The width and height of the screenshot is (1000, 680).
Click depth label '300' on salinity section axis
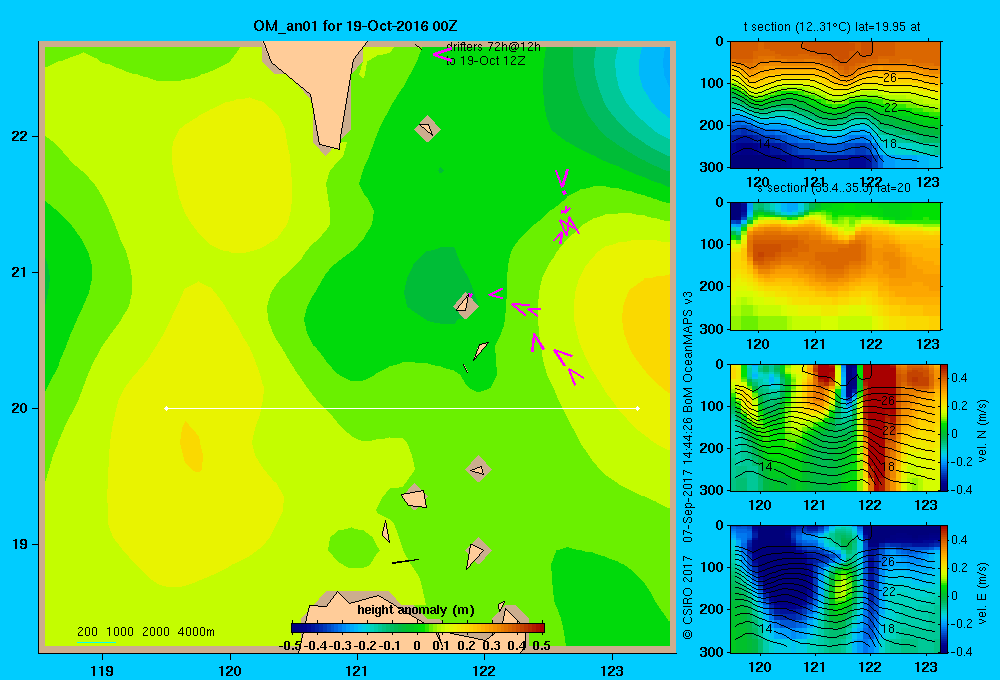(712, 329)
